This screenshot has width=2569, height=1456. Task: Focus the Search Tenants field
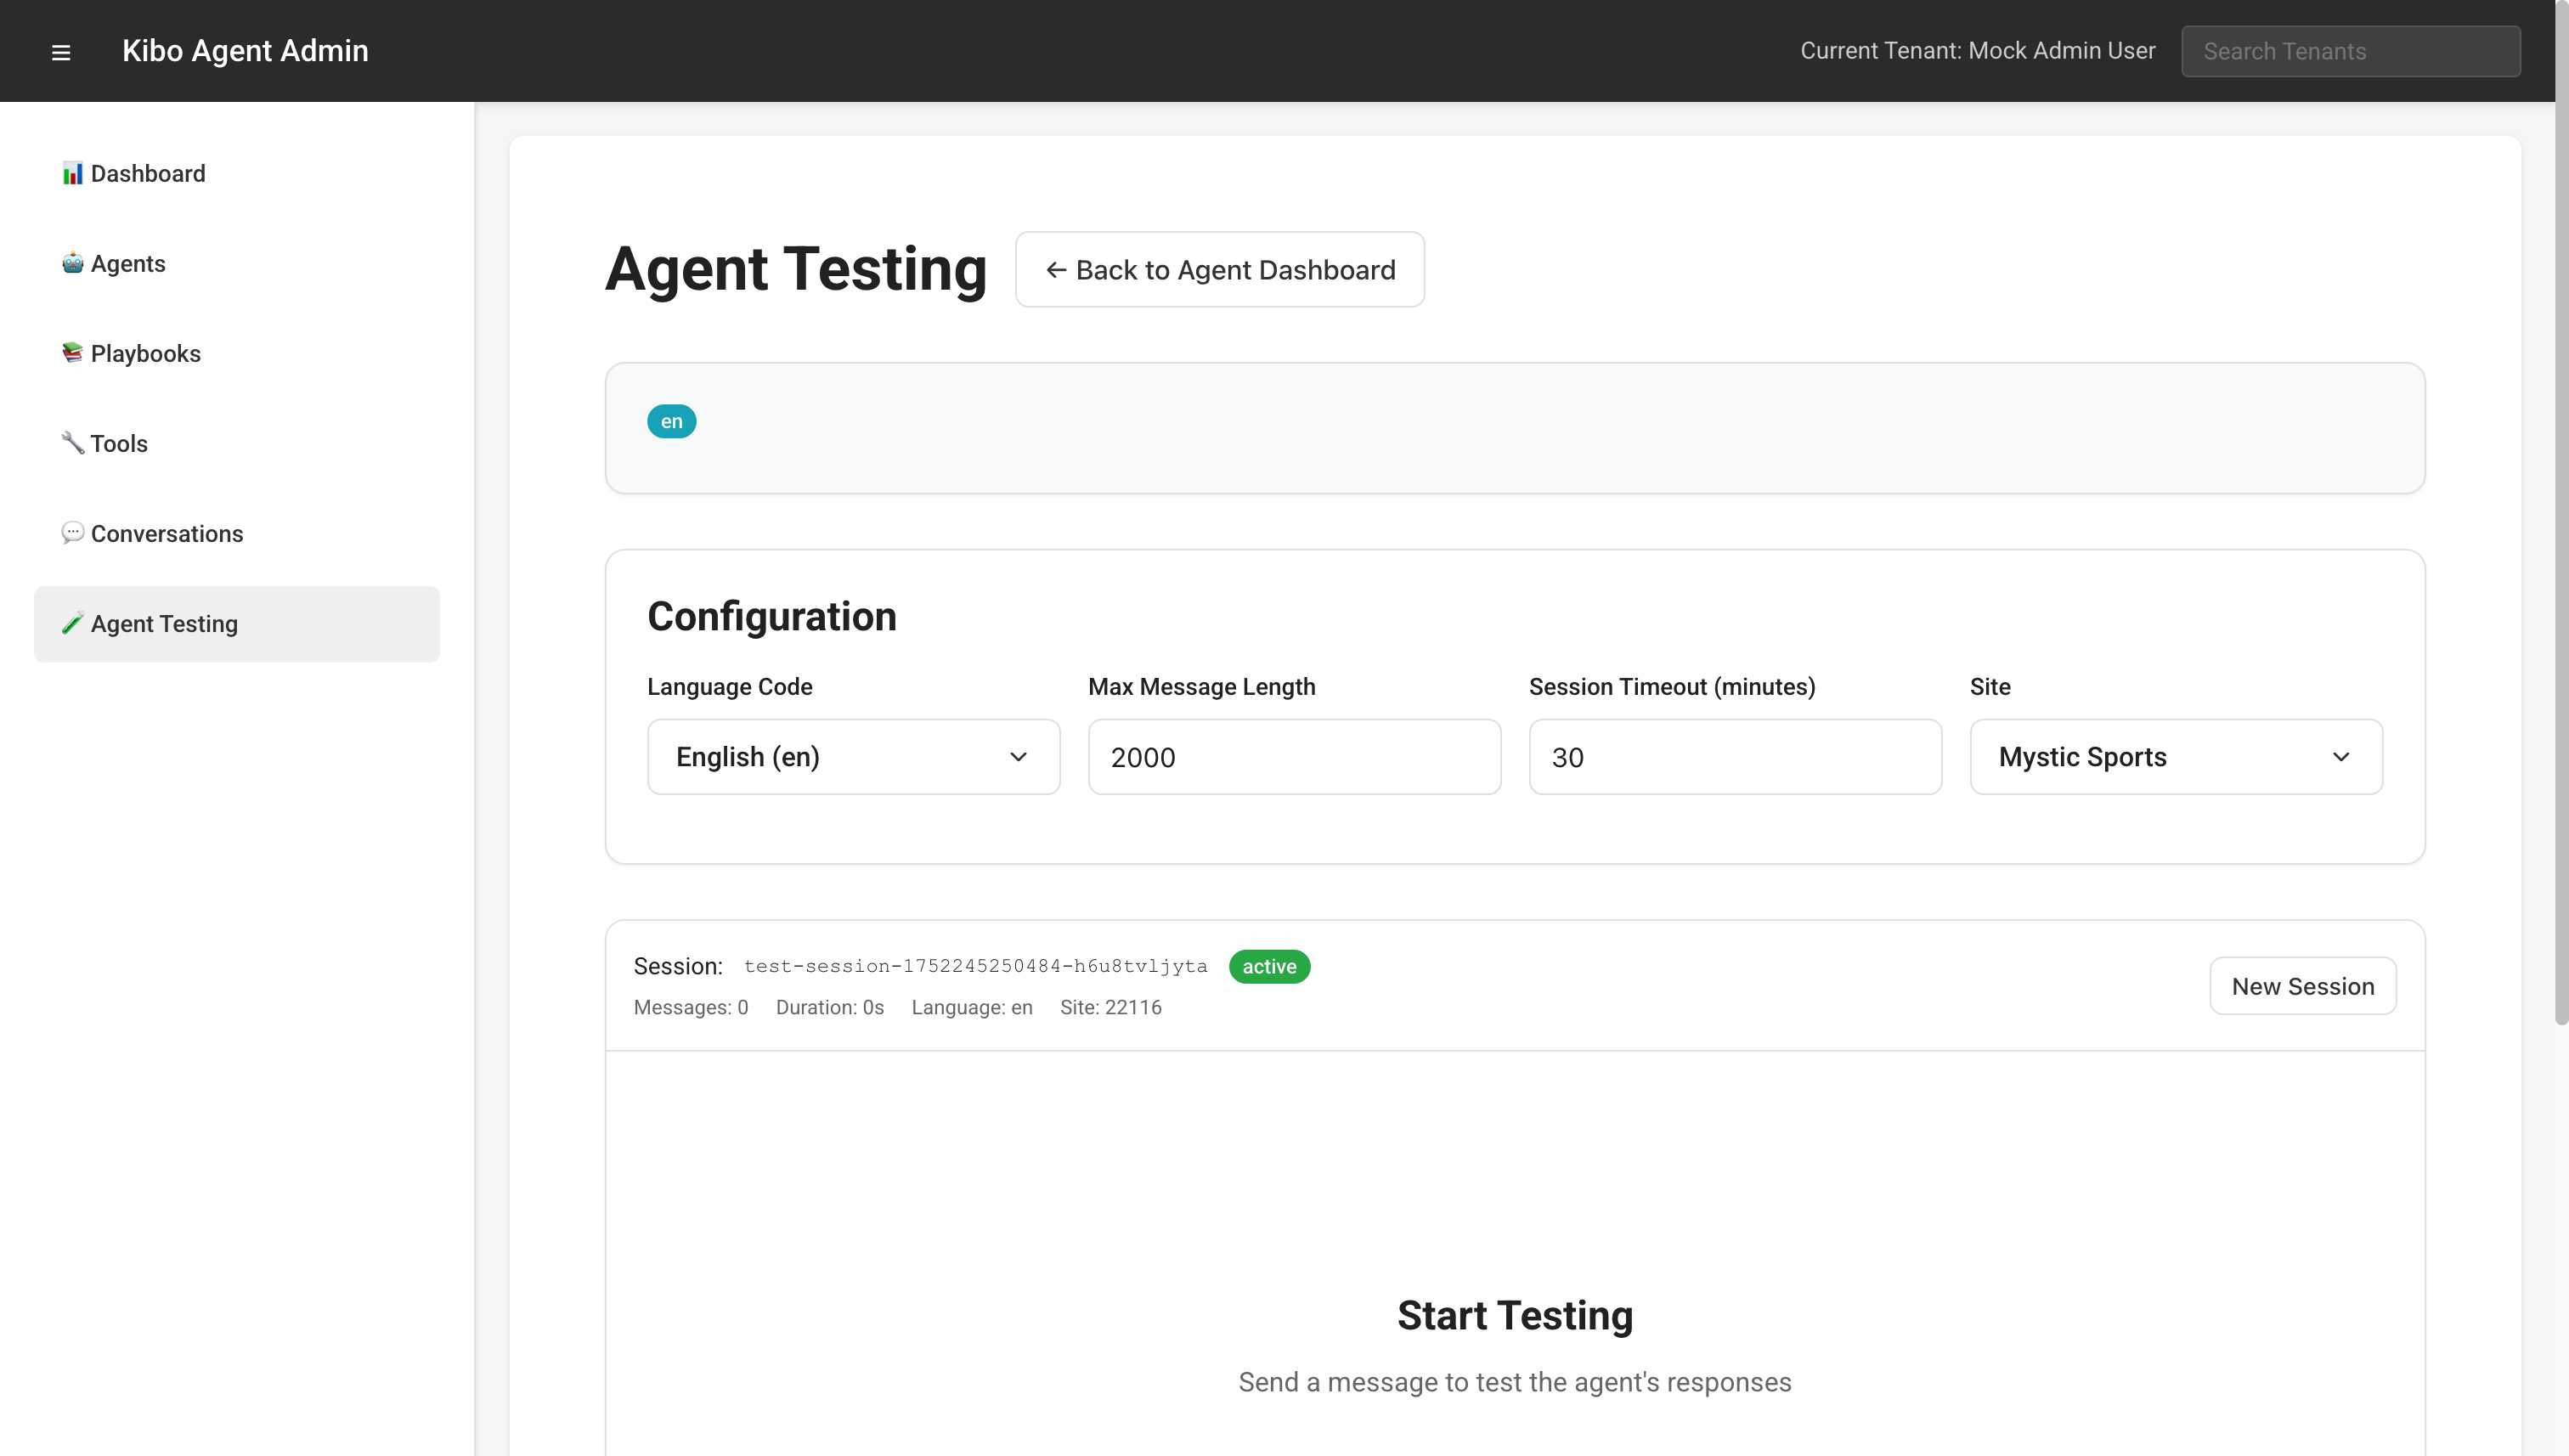(x=2350, y=51)
